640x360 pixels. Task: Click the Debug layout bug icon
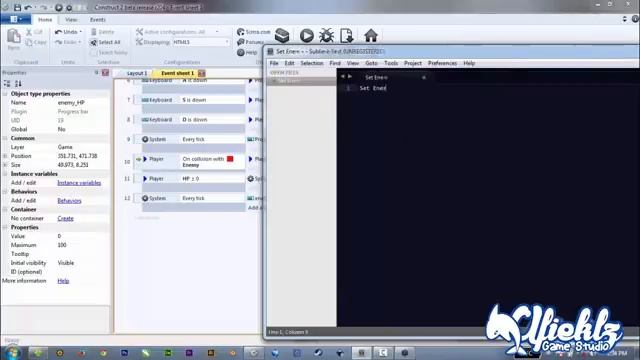point(326,36)
